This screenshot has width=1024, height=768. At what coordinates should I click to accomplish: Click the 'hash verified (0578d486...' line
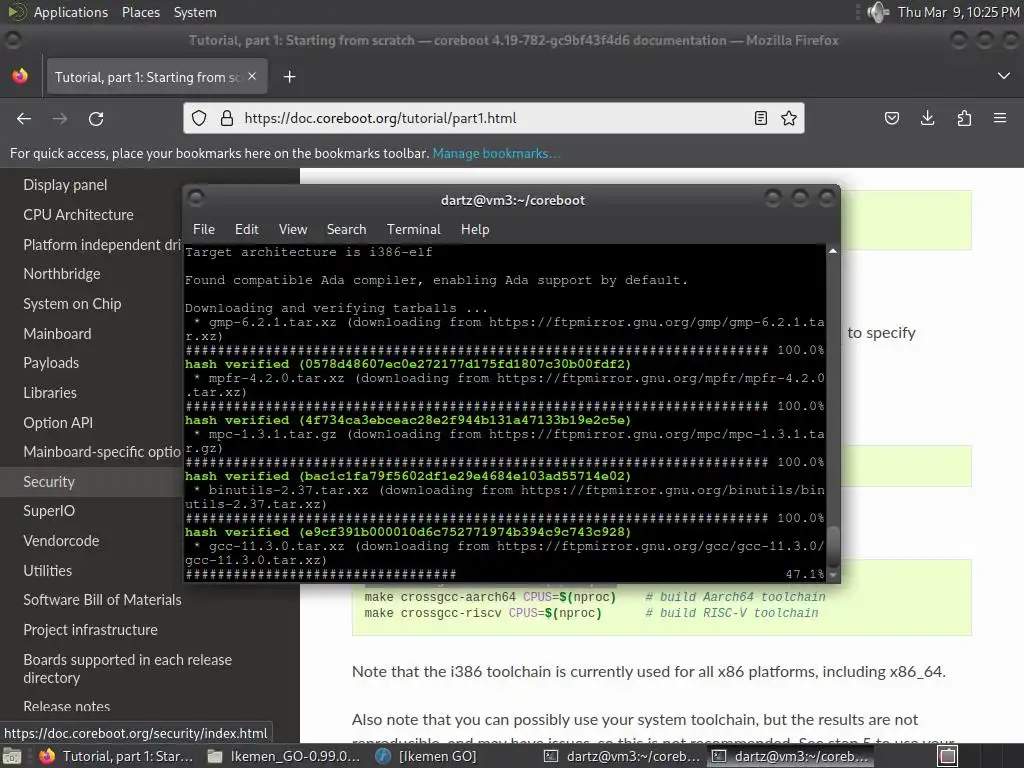pyautogui.click(x=408, y=364)
